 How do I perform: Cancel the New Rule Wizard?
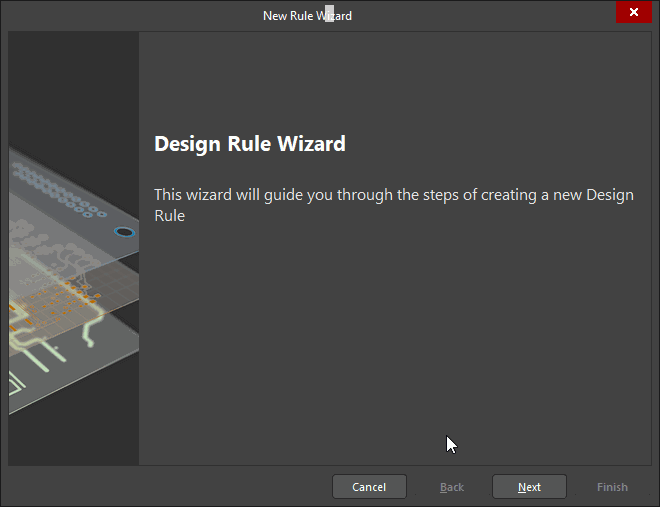pos(369,487)
